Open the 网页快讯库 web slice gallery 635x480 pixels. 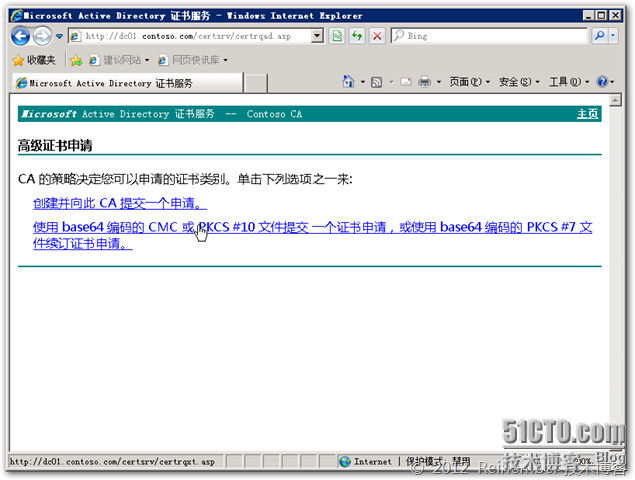193,60
